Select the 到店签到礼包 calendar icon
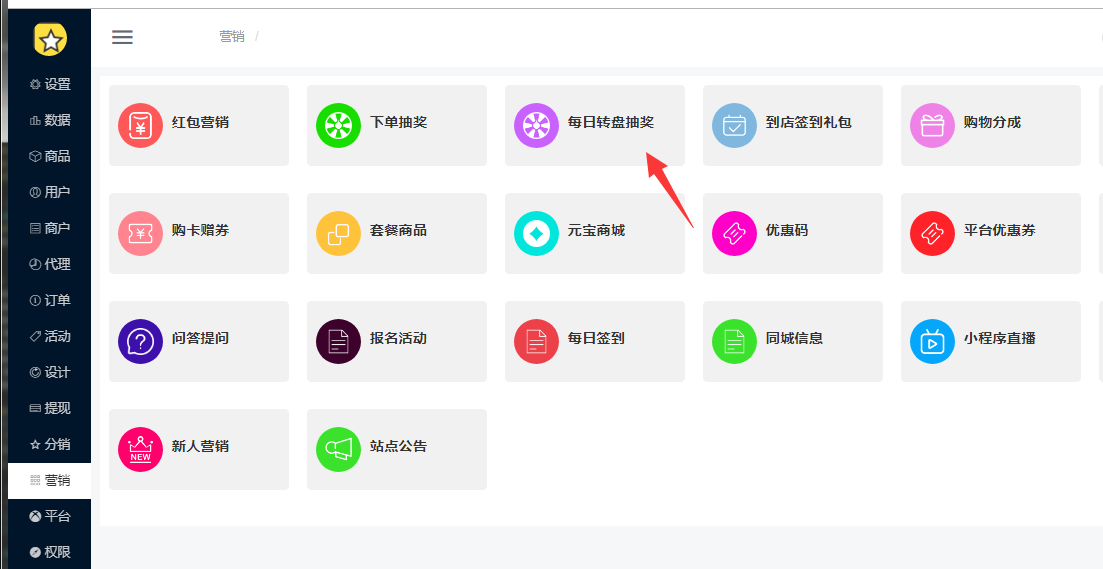The image size is (1103, 569). pos(734,125)
